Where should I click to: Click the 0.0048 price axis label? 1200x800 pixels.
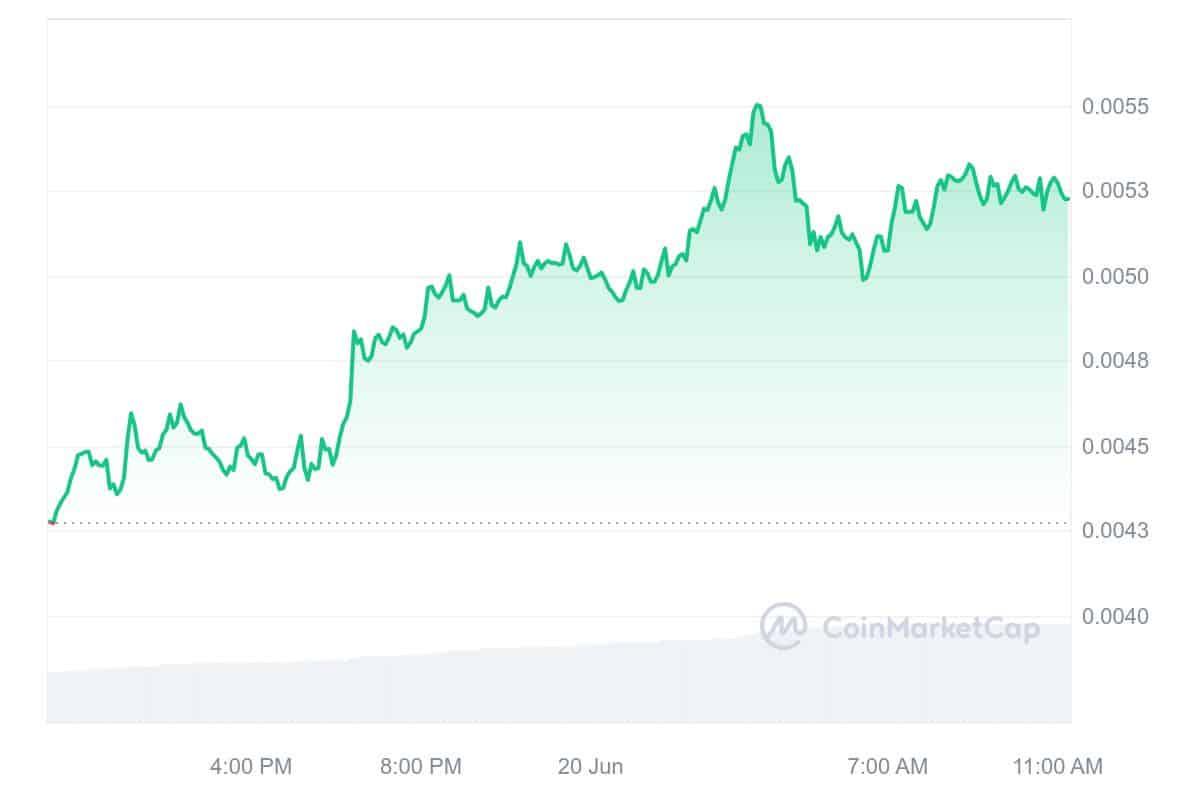coord(1115,361)
